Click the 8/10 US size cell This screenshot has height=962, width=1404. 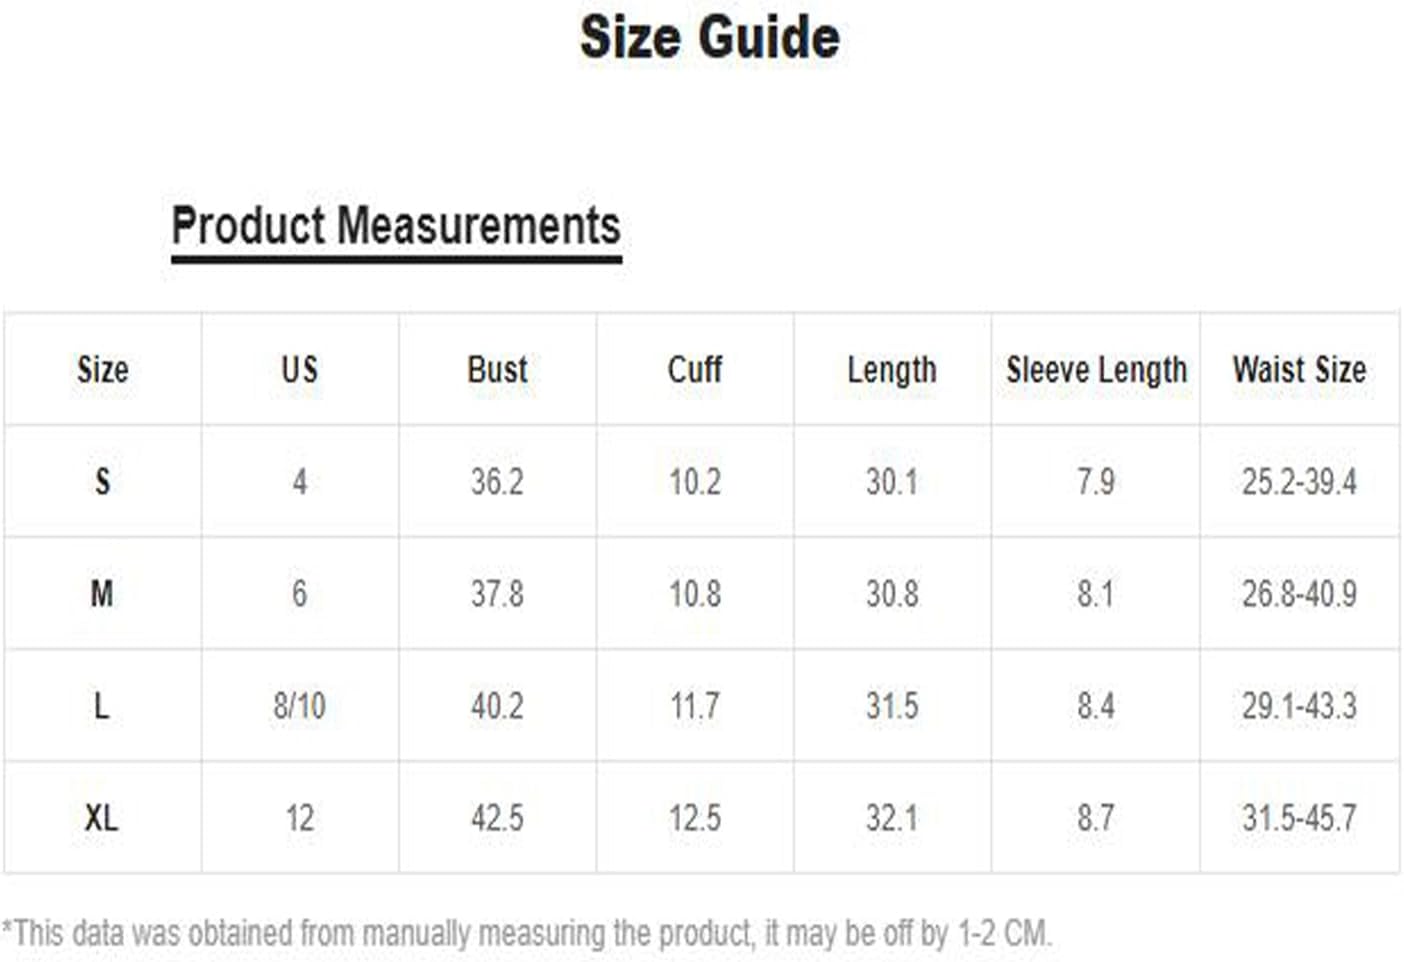[x=300, y=706]
